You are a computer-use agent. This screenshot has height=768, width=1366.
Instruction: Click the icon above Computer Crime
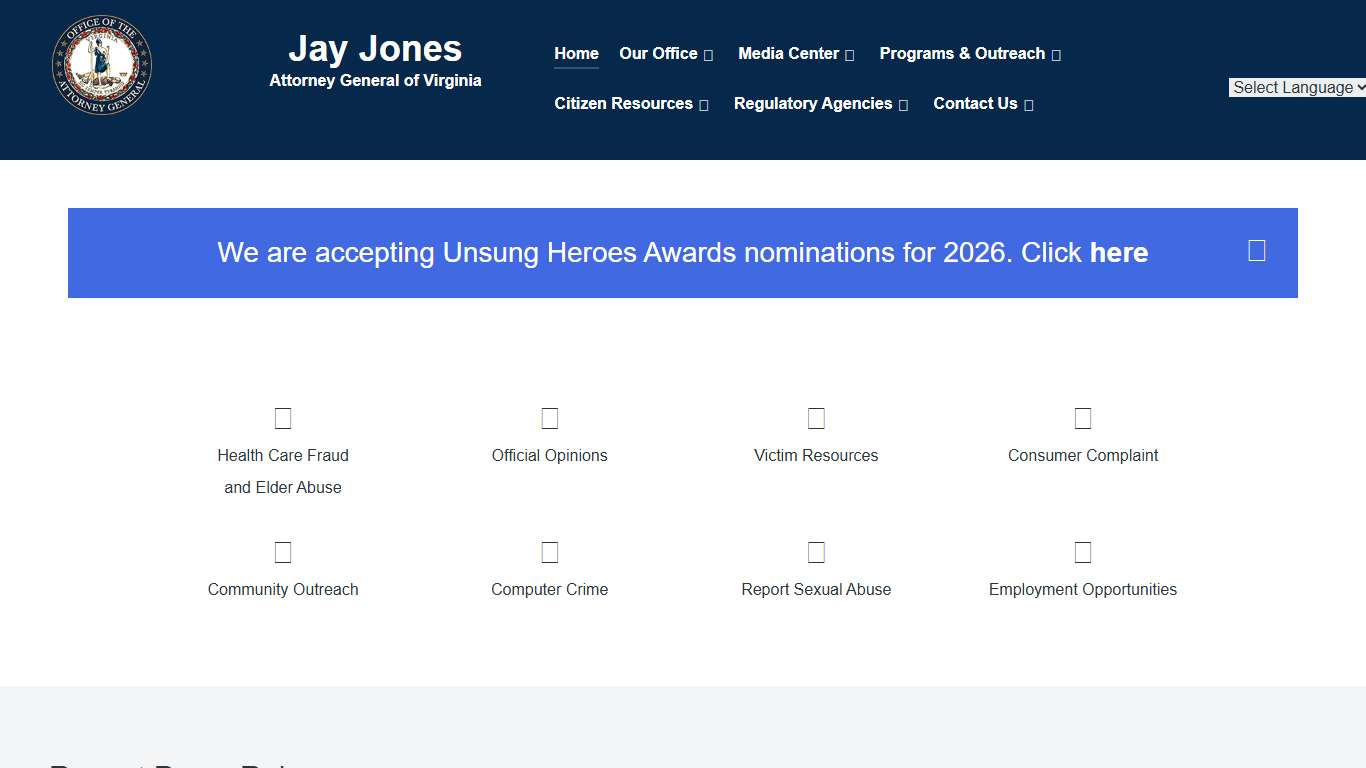pos(549,552)
